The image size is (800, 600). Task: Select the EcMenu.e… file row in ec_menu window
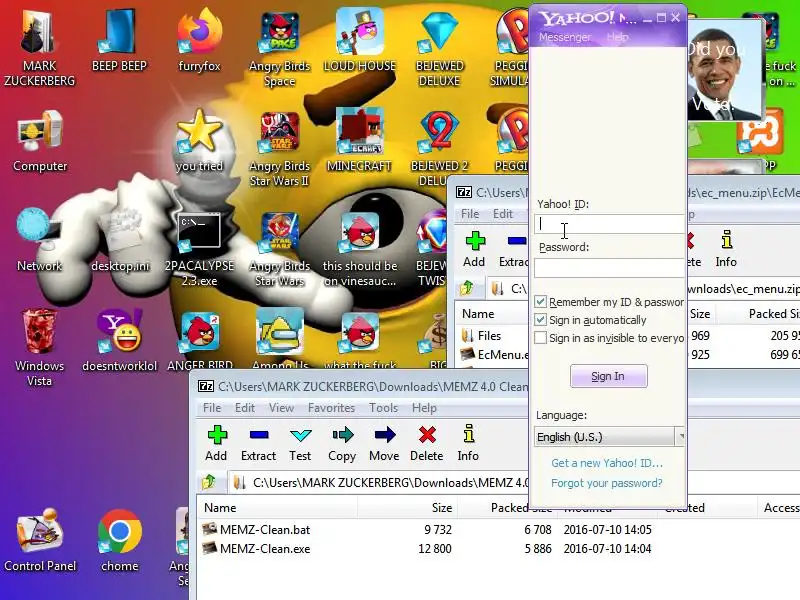tap(493, 354)
